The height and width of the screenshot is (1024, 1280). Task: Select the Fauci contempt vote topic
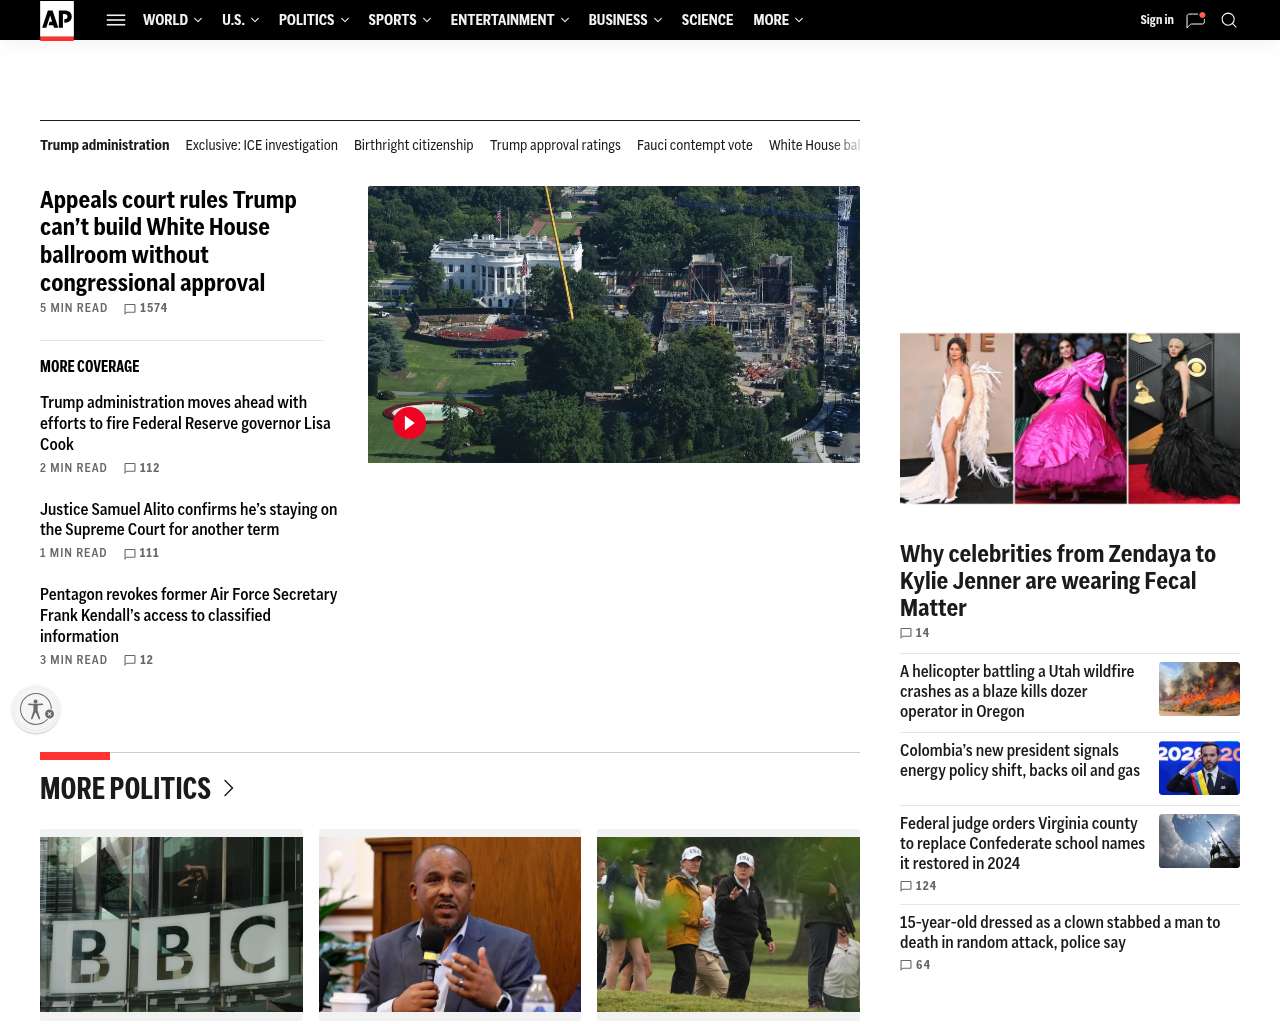click(x=695, y=145)
